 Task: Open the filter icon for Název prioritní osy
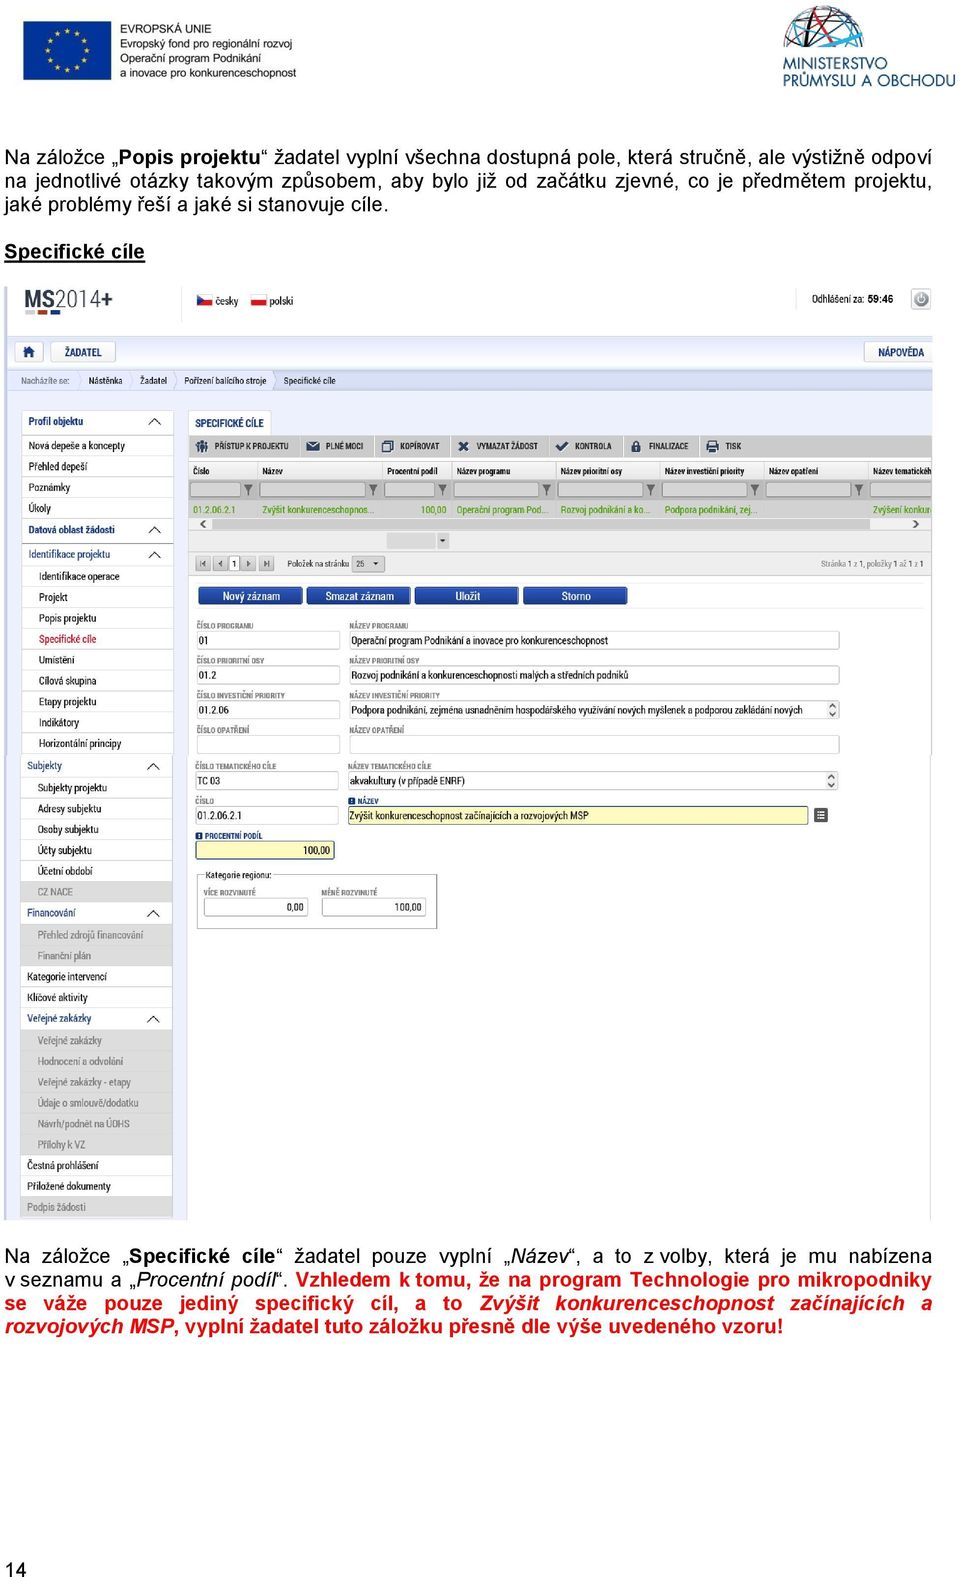(x=650, y=490)
